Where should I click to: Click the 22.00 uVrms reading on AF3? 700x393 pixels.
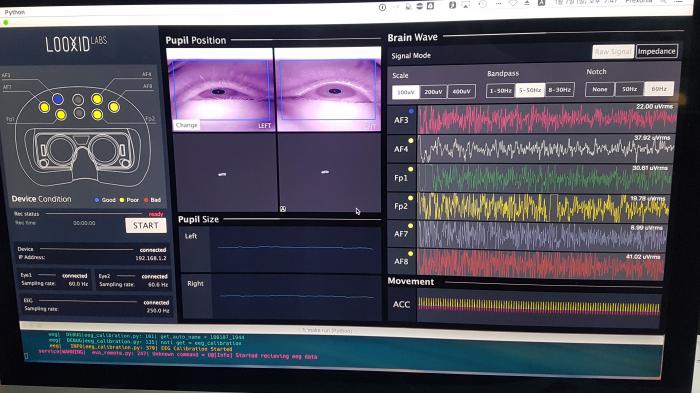[x=654, y=107]
